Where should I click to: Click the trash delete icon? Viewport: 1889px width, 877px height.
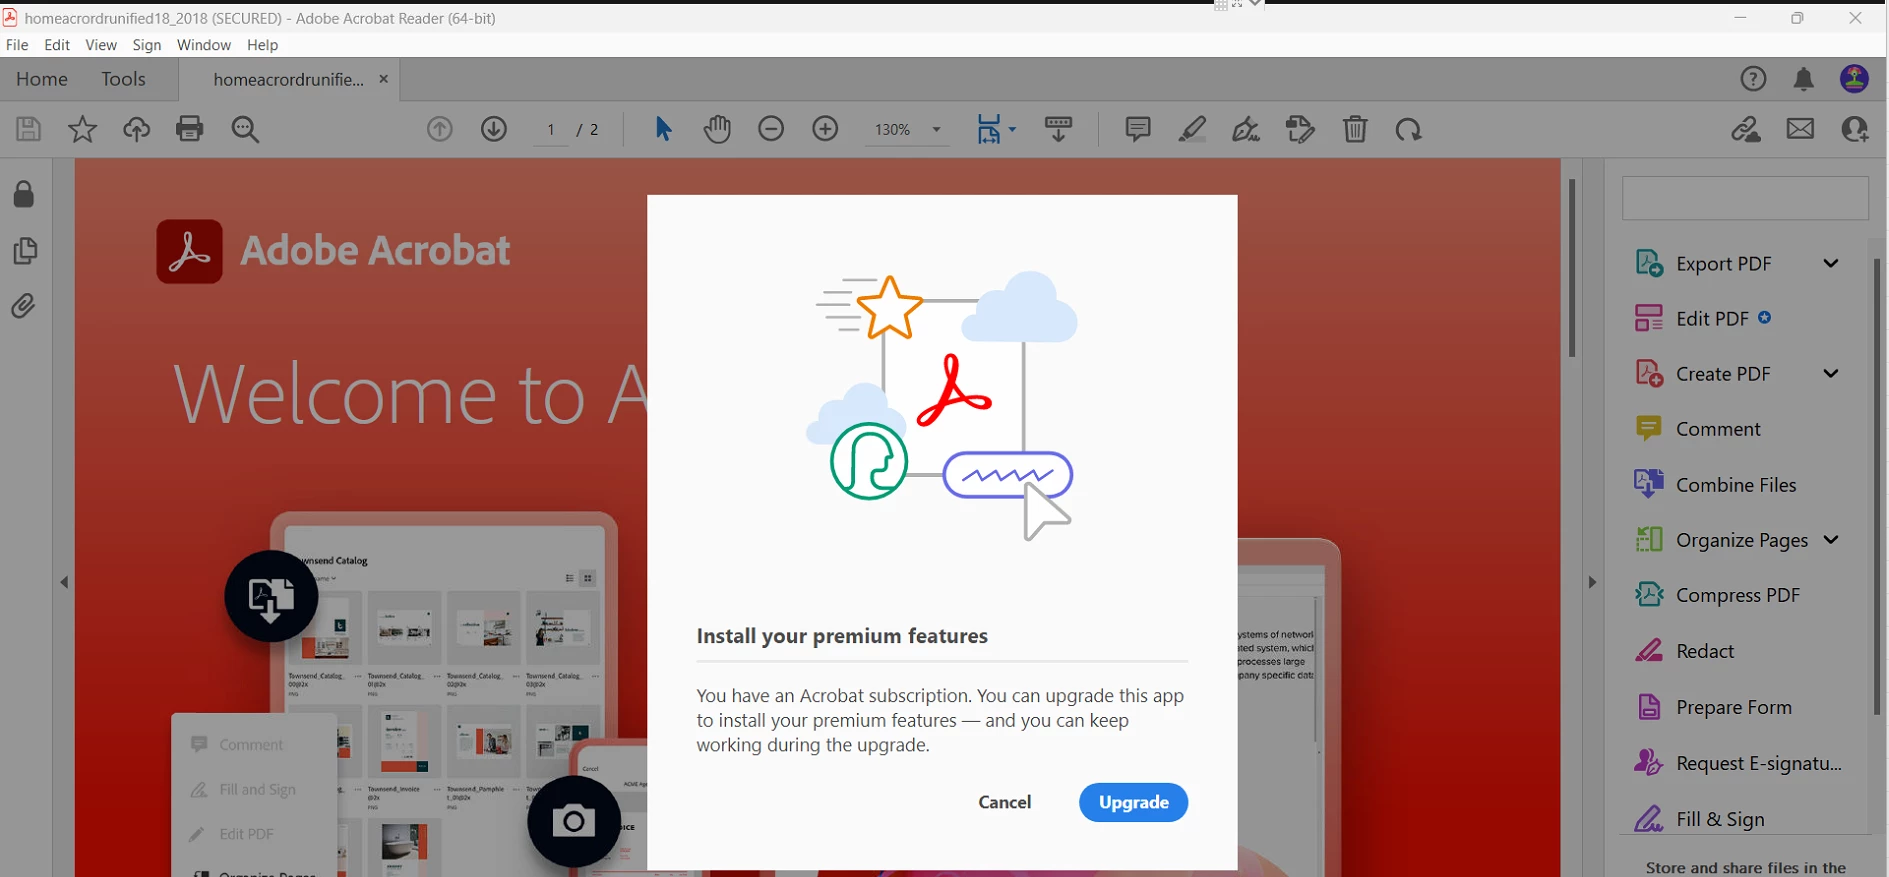(x=1355, y=129)
